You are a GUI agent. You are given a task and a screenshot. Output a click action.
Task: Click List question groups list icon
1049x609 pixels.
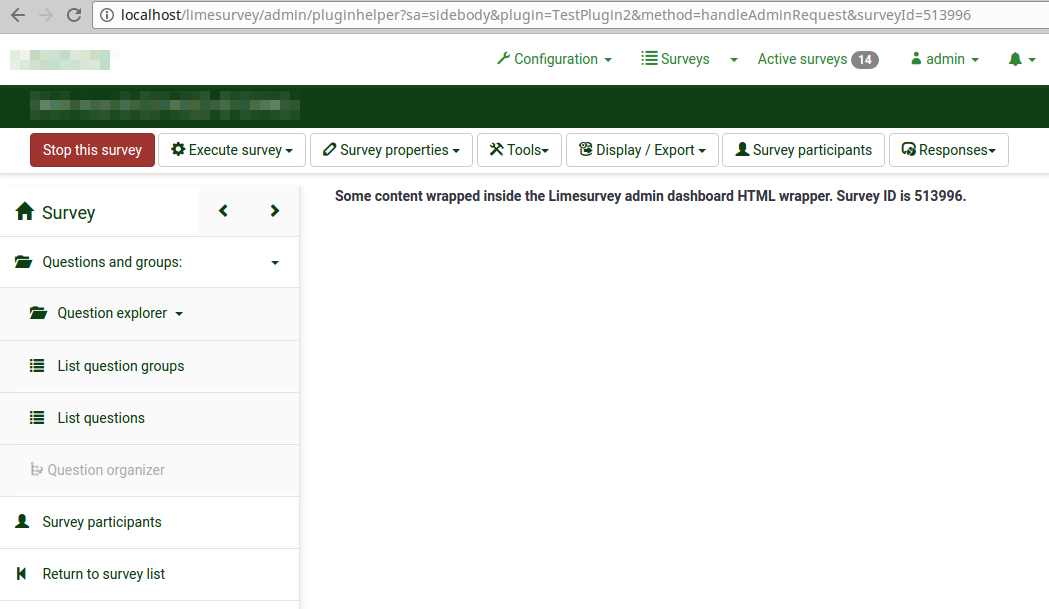tap(37, 365)
